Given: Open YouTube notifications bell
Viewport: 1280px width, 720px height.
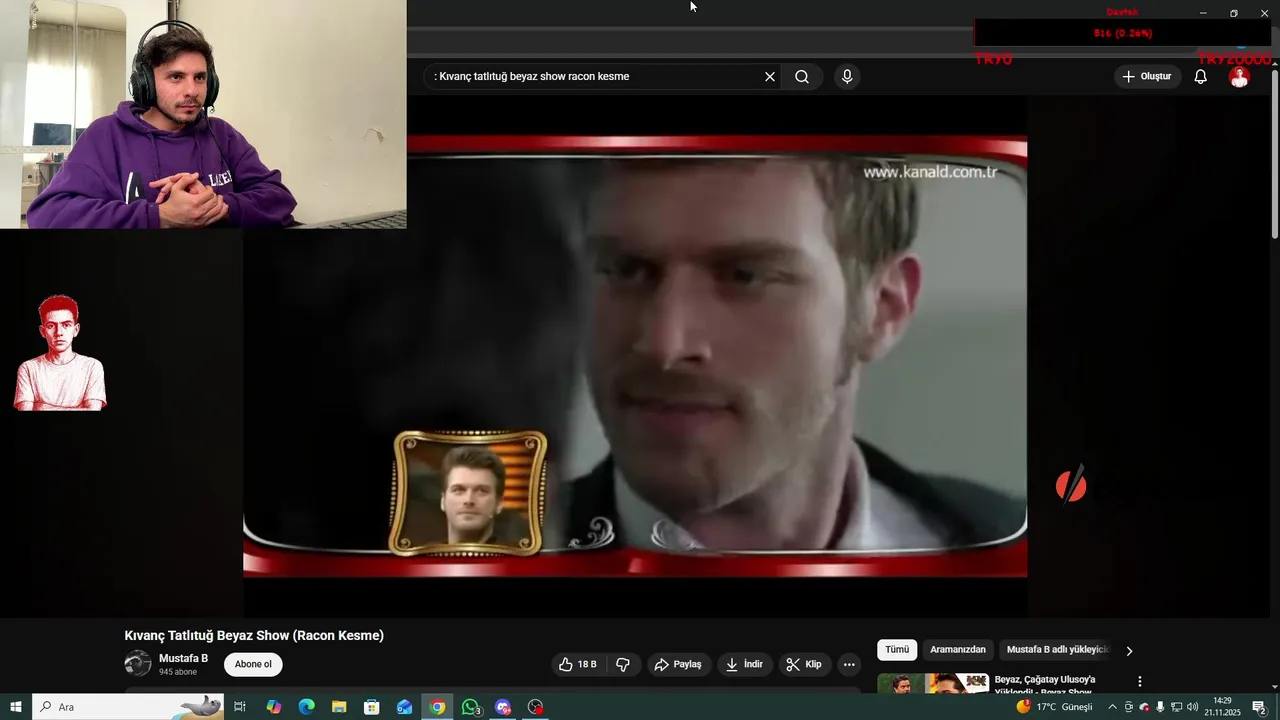Looking at the screenshot, I should (x=1201, y=77).
